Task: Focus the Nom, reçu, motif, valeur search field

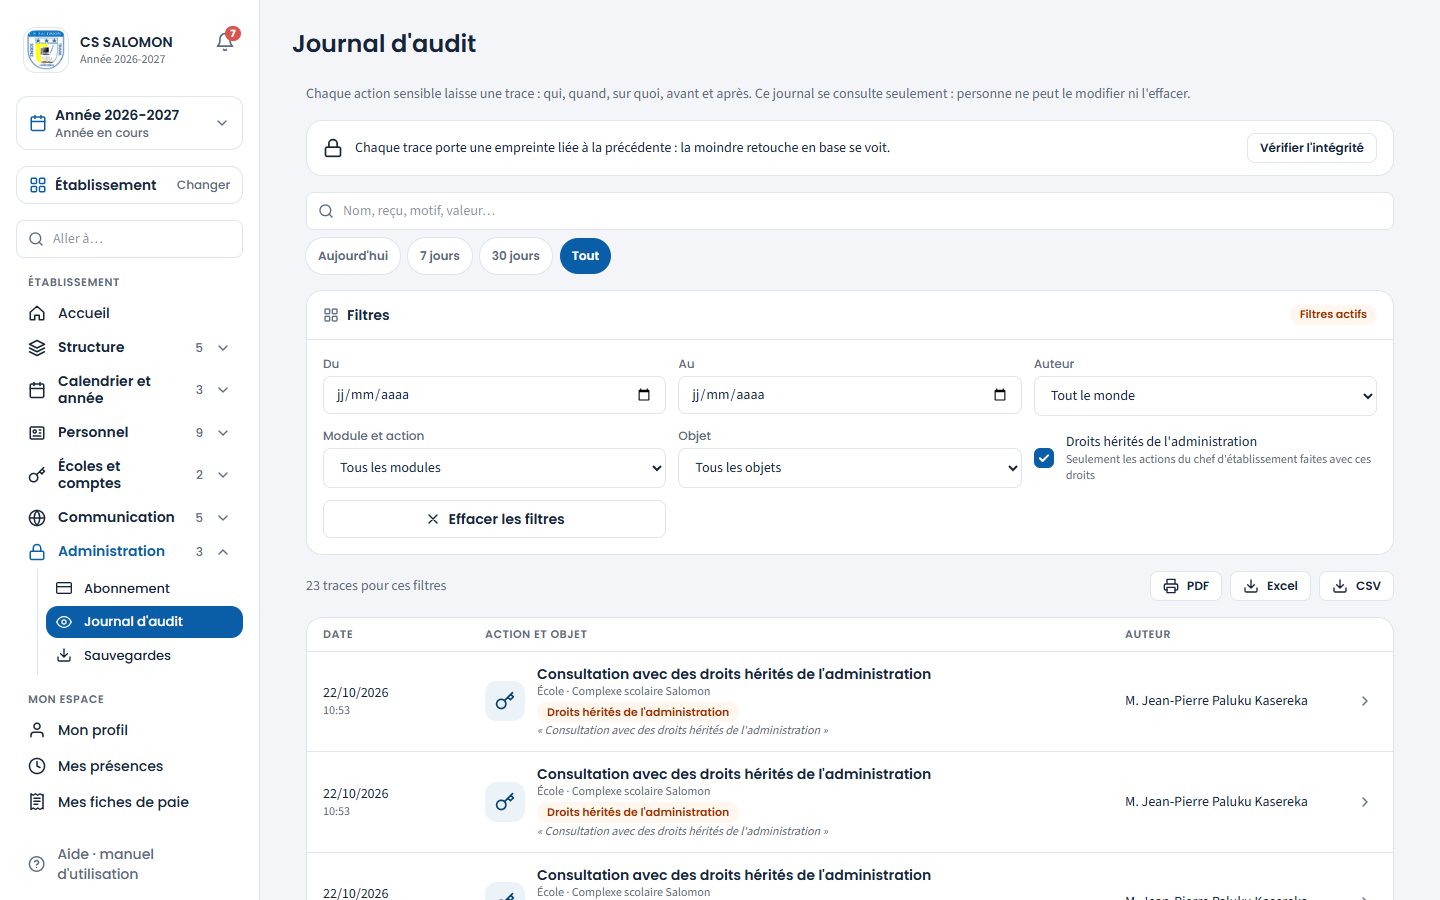Action: 850,211
